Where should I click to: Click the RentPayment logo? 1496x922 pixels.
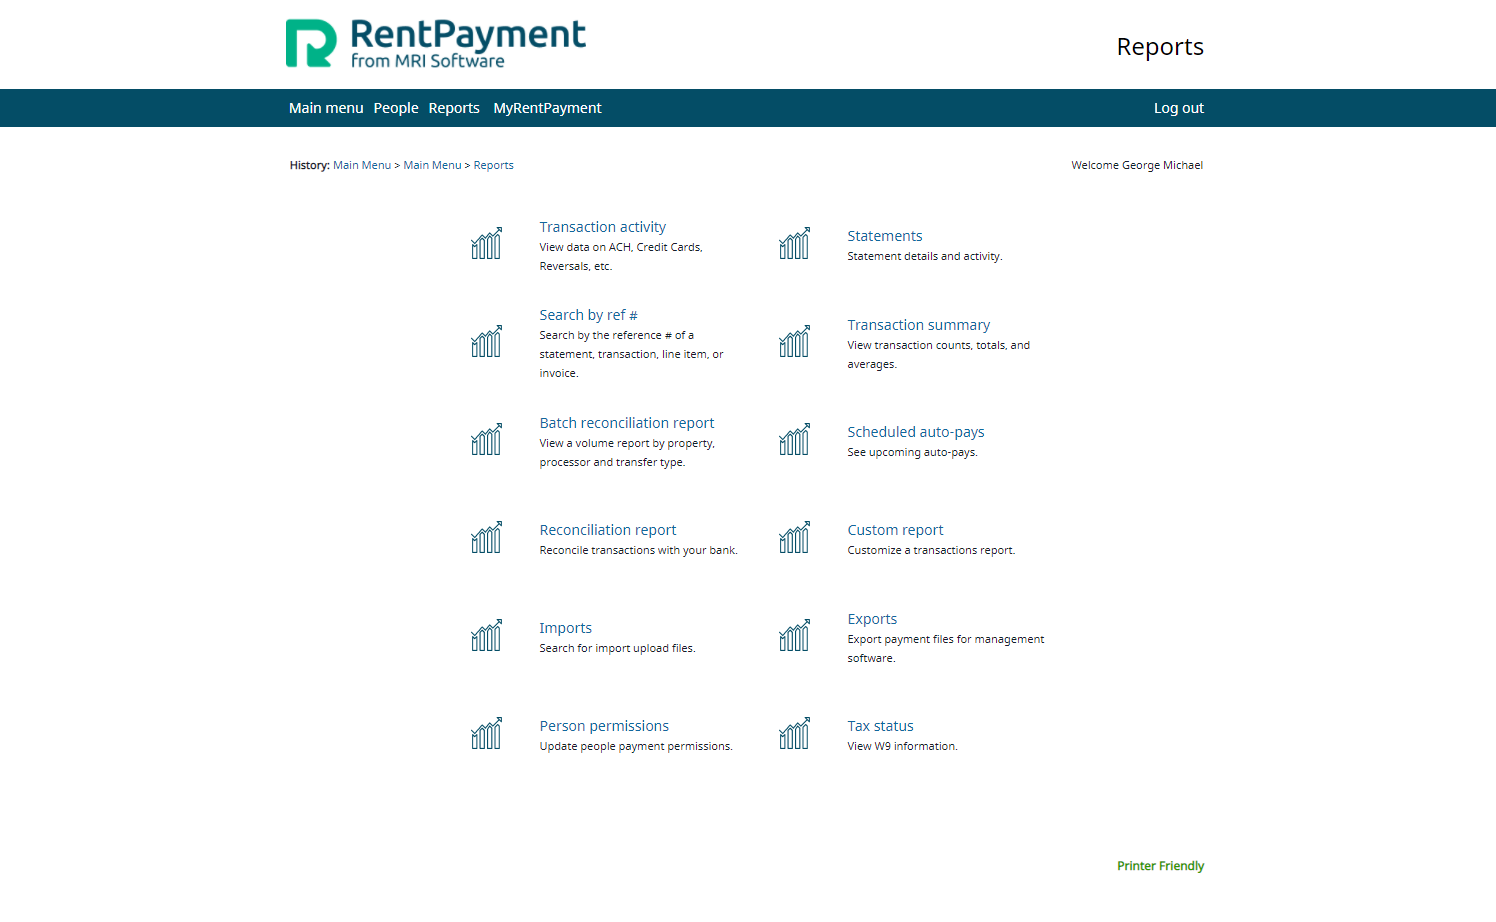[x=435, y=43]
